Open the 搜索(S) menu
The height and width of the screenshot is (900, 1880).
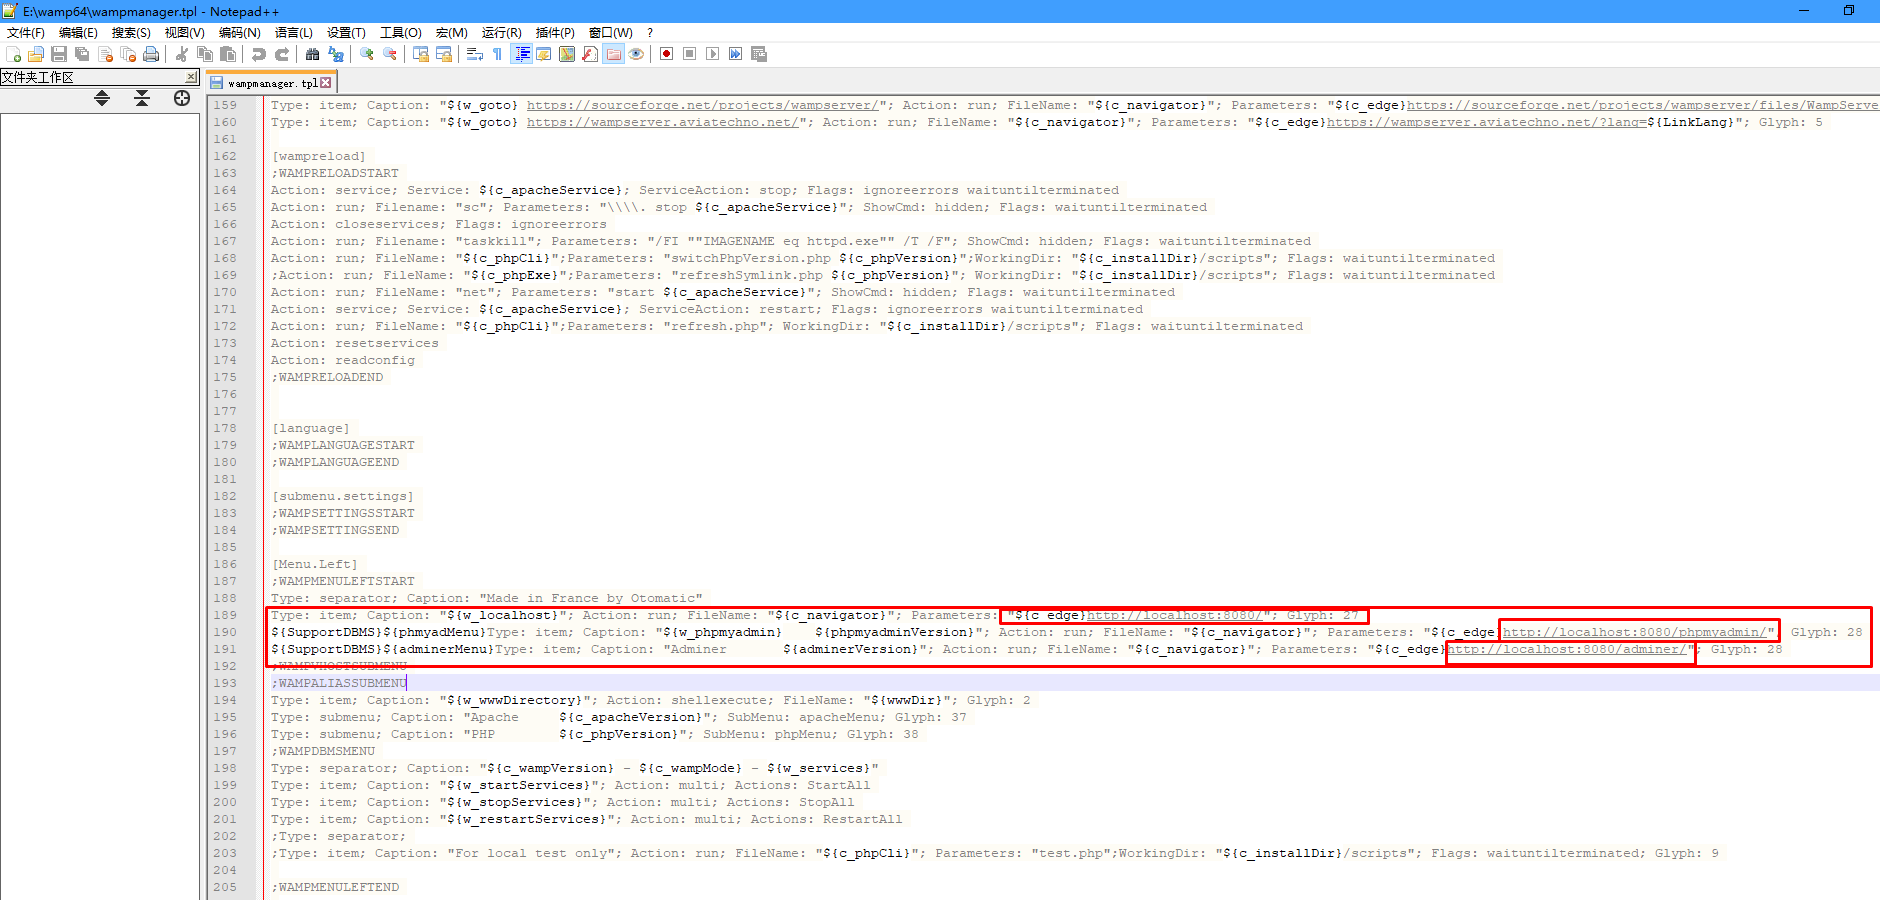(x=131, y=33)
